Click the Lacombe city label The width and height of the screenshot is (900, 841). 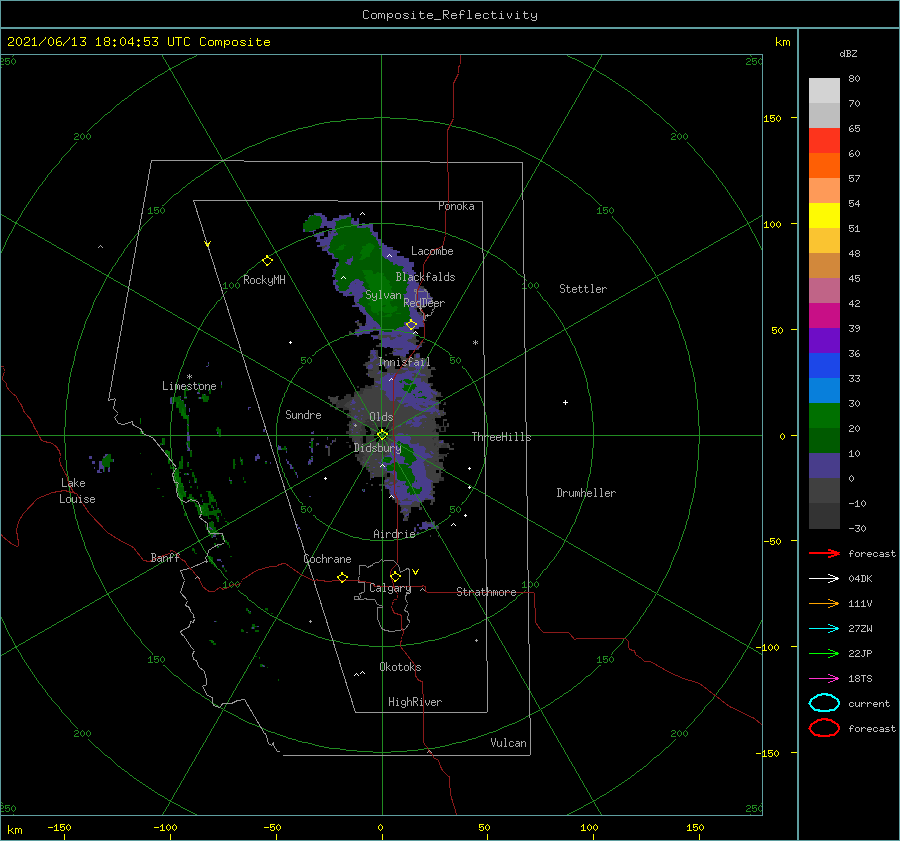click(432, 251)
